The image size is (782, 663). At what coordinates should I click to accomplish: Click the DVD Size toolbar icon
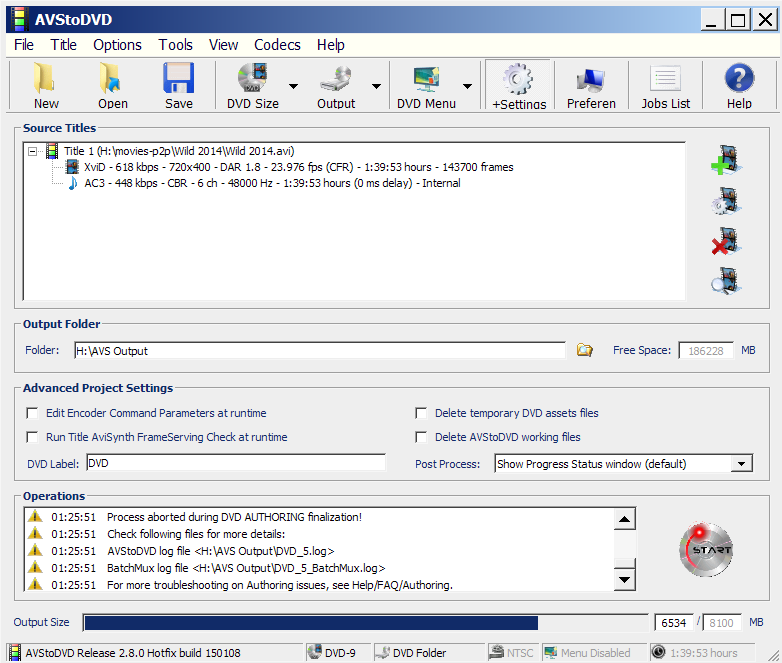click(x=252, y=78)
